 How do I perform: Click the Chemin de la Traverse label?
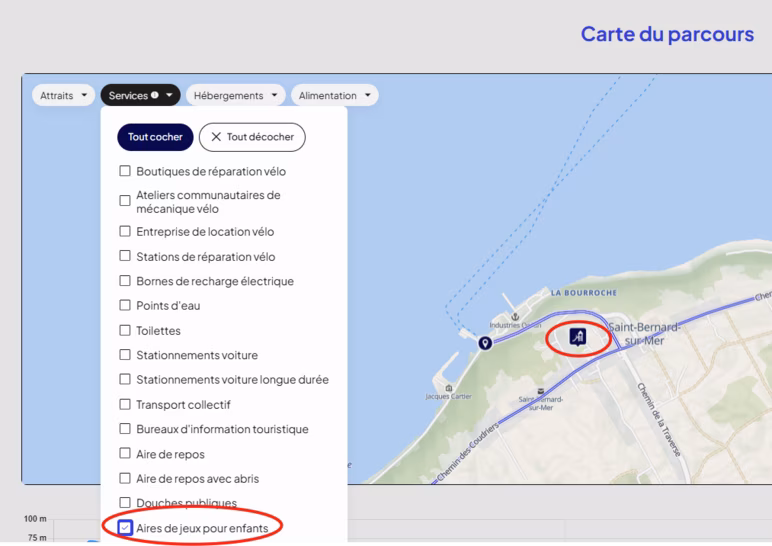(x=659, y=419)
